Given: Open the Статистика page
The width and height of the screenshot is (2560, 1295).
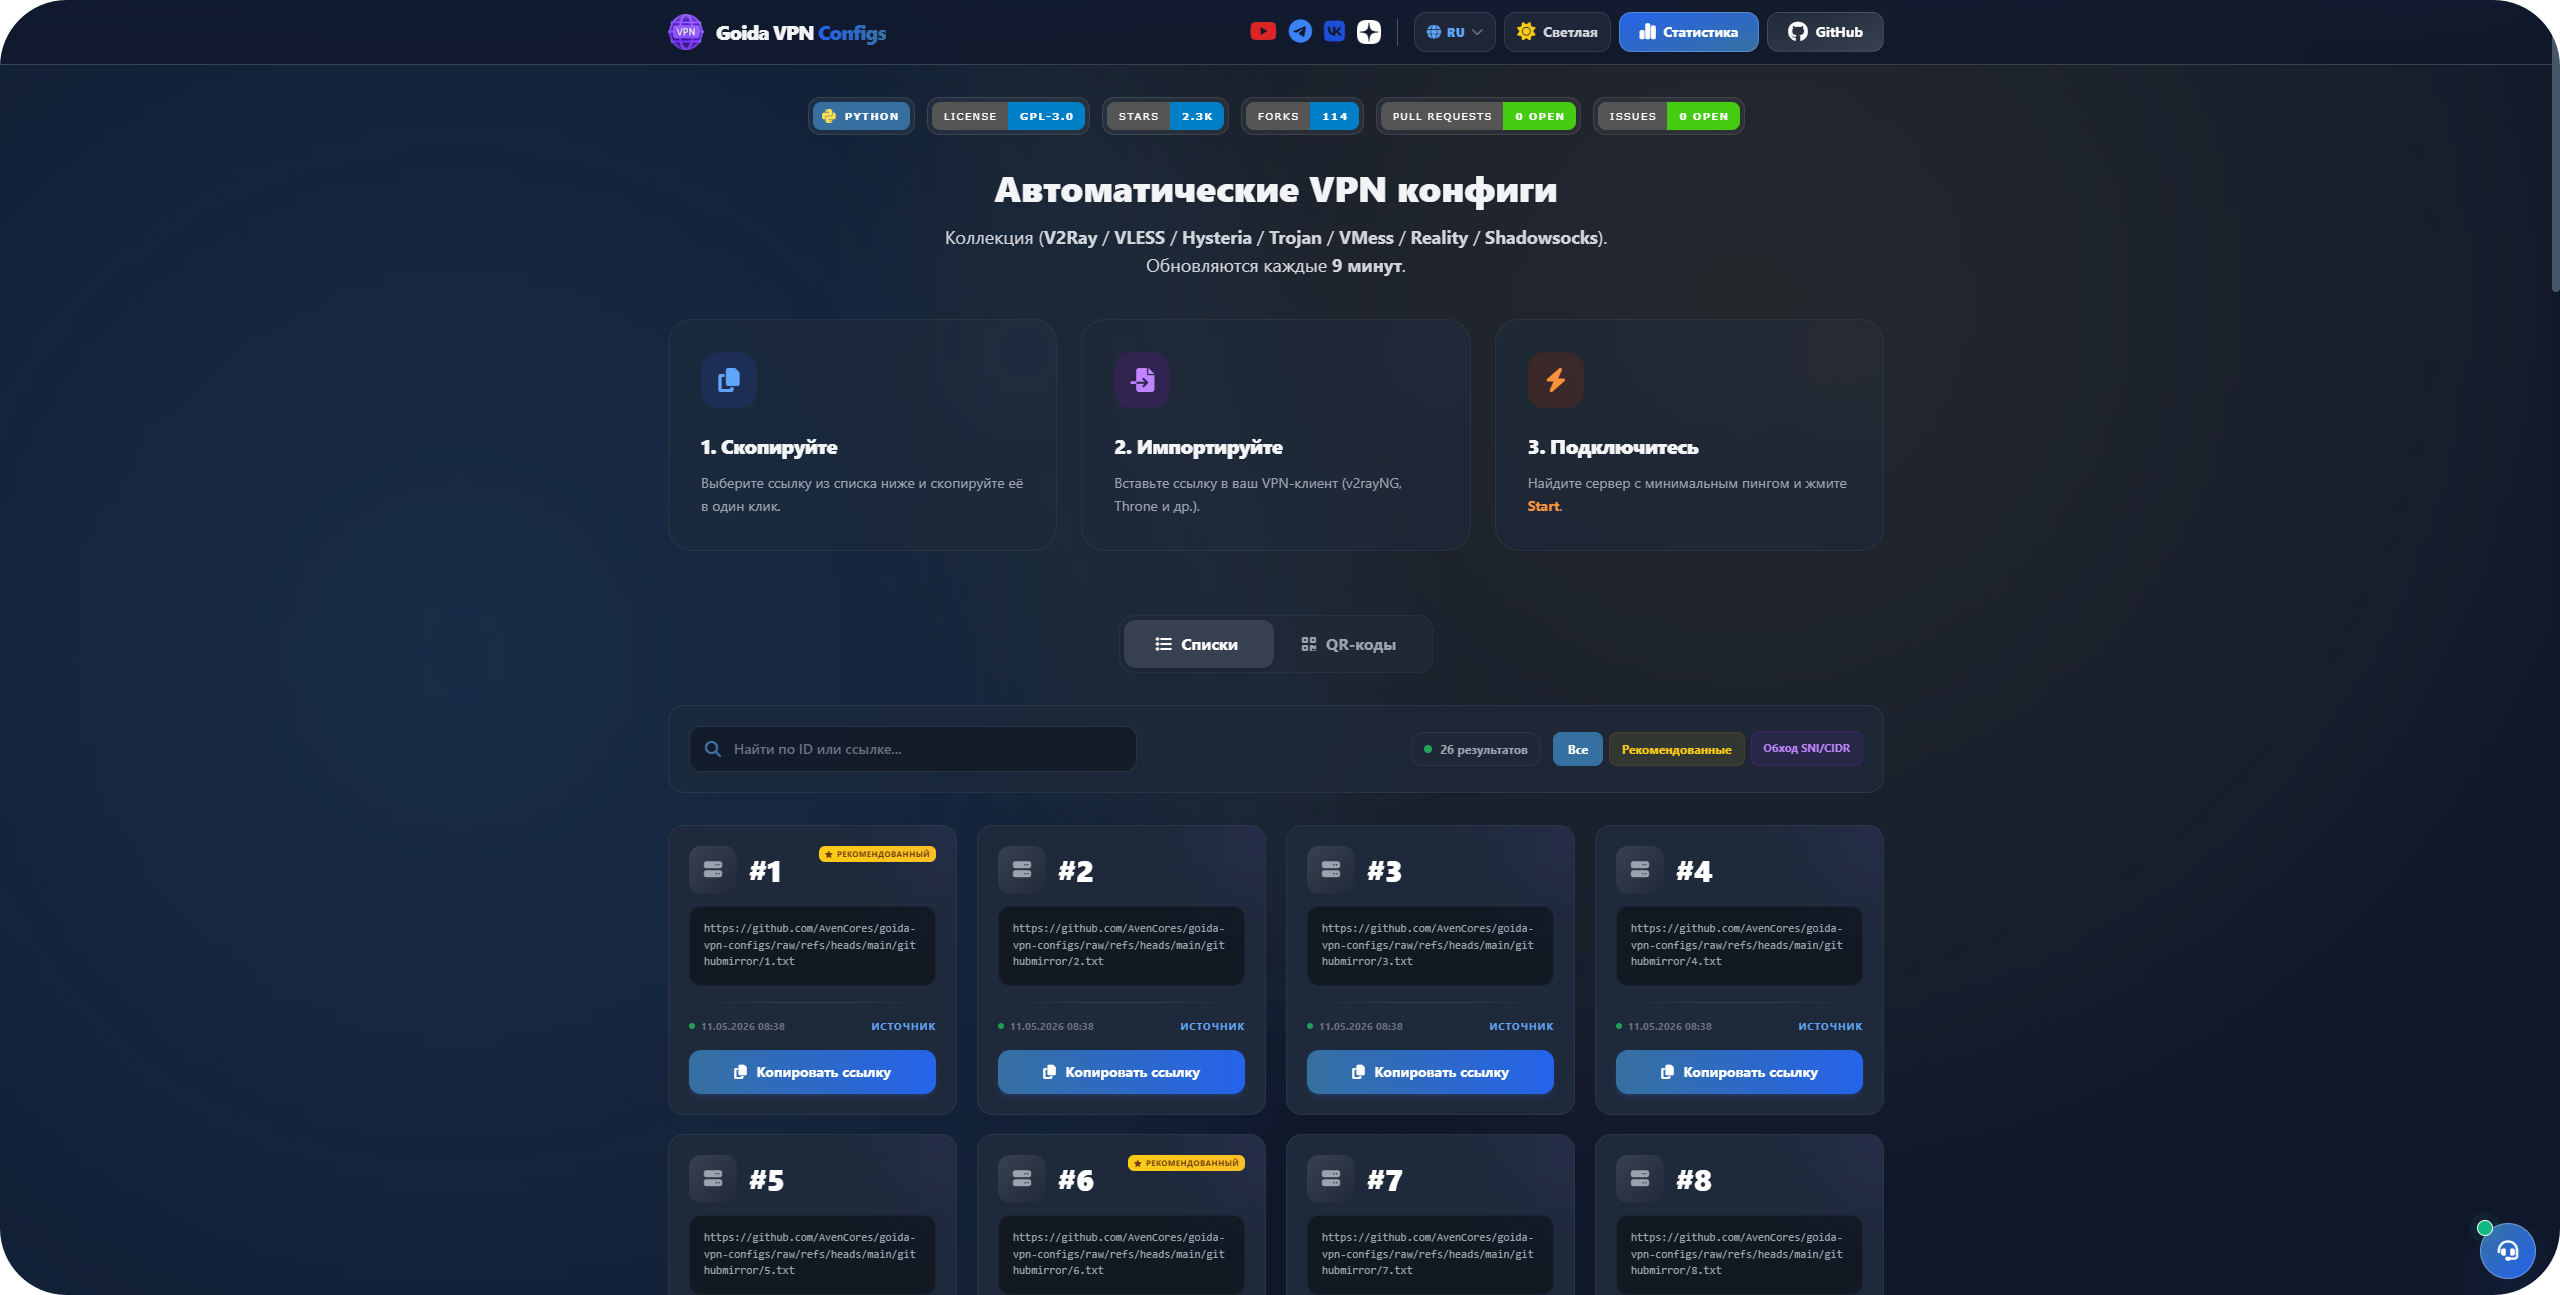Looking at the screenshot, I should click(x=1688, y=32).
